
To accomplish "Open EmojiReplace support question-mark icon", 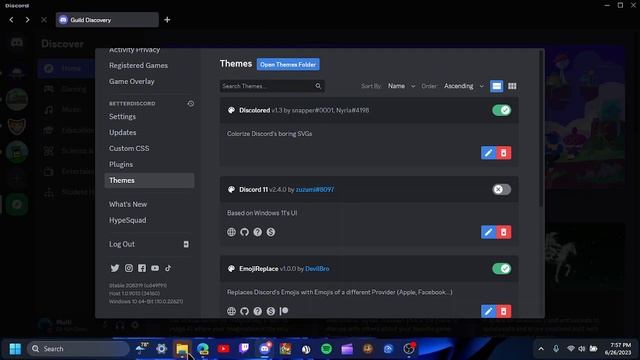I will point(258,311).
